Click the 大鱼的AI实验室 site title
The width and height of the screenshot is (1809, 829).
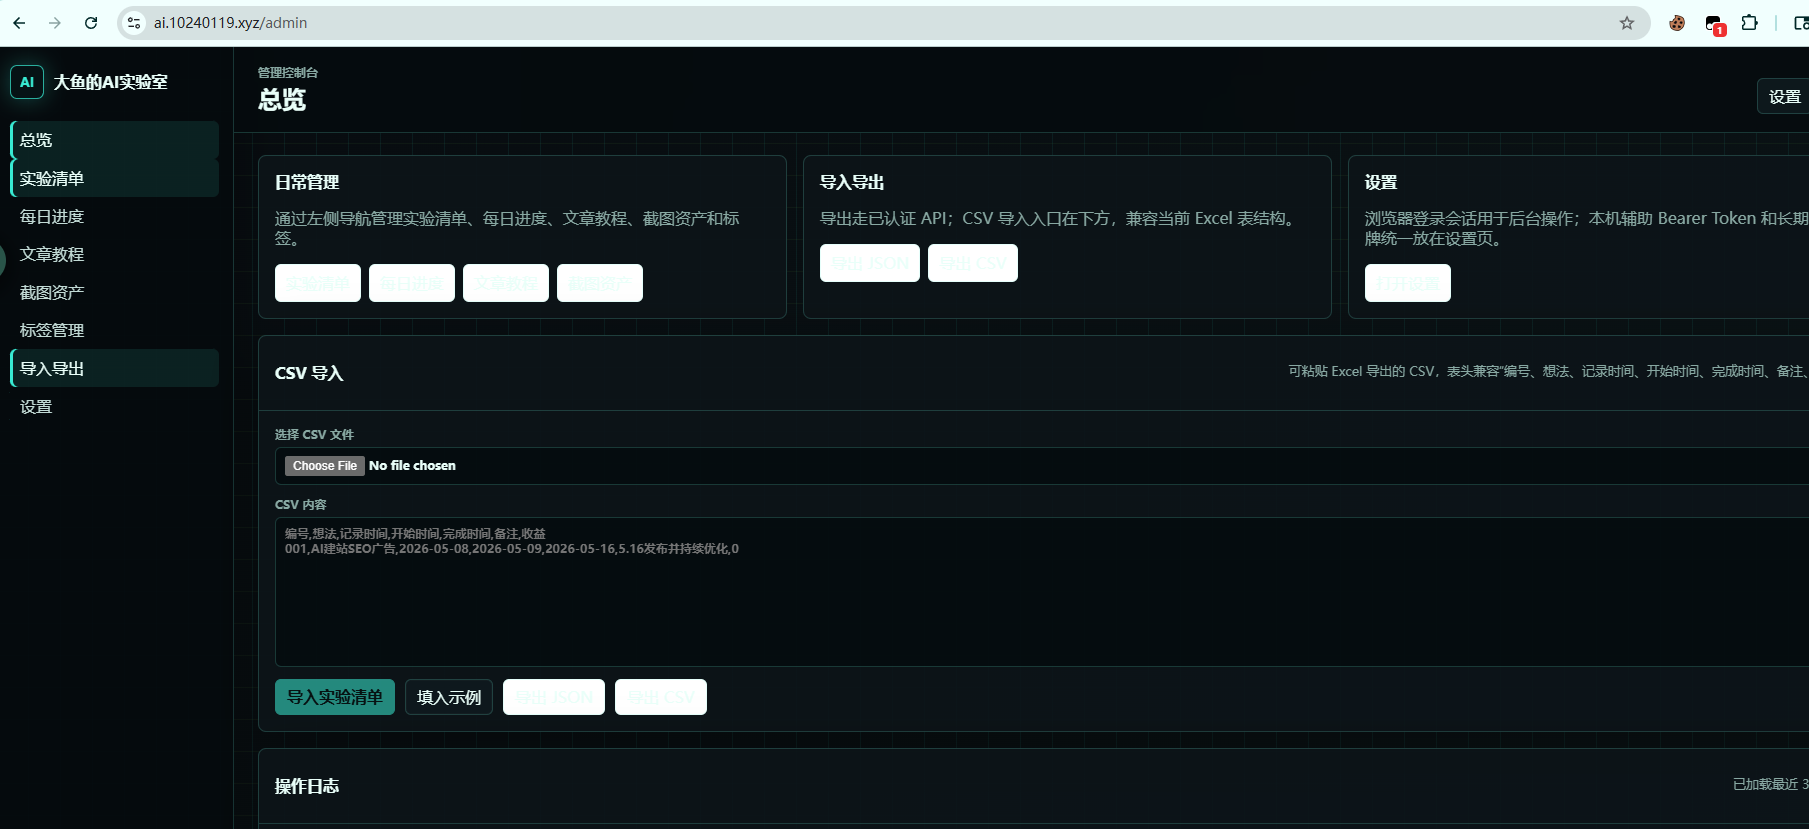pos(111,82)
